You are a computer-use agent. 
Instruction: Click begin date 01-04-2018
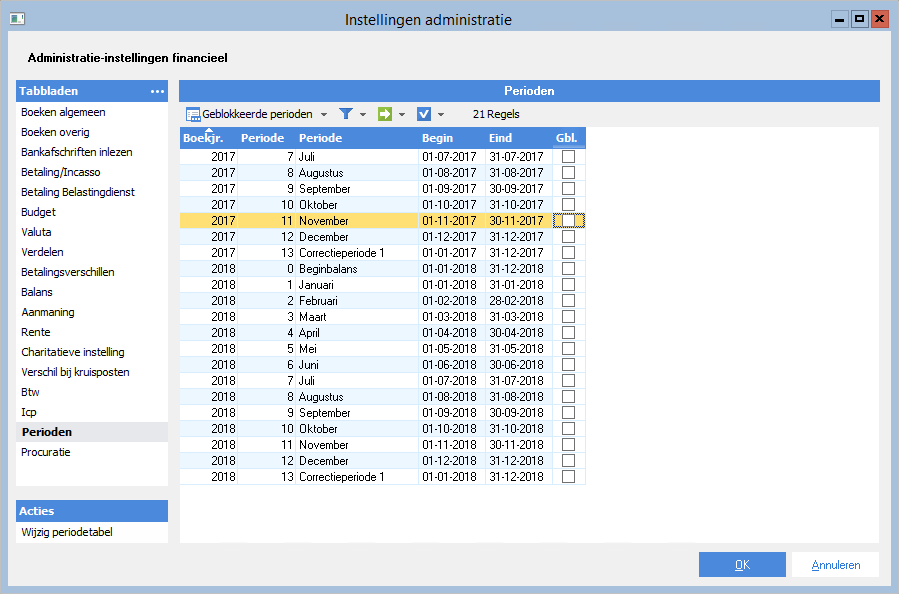[449, 333]
